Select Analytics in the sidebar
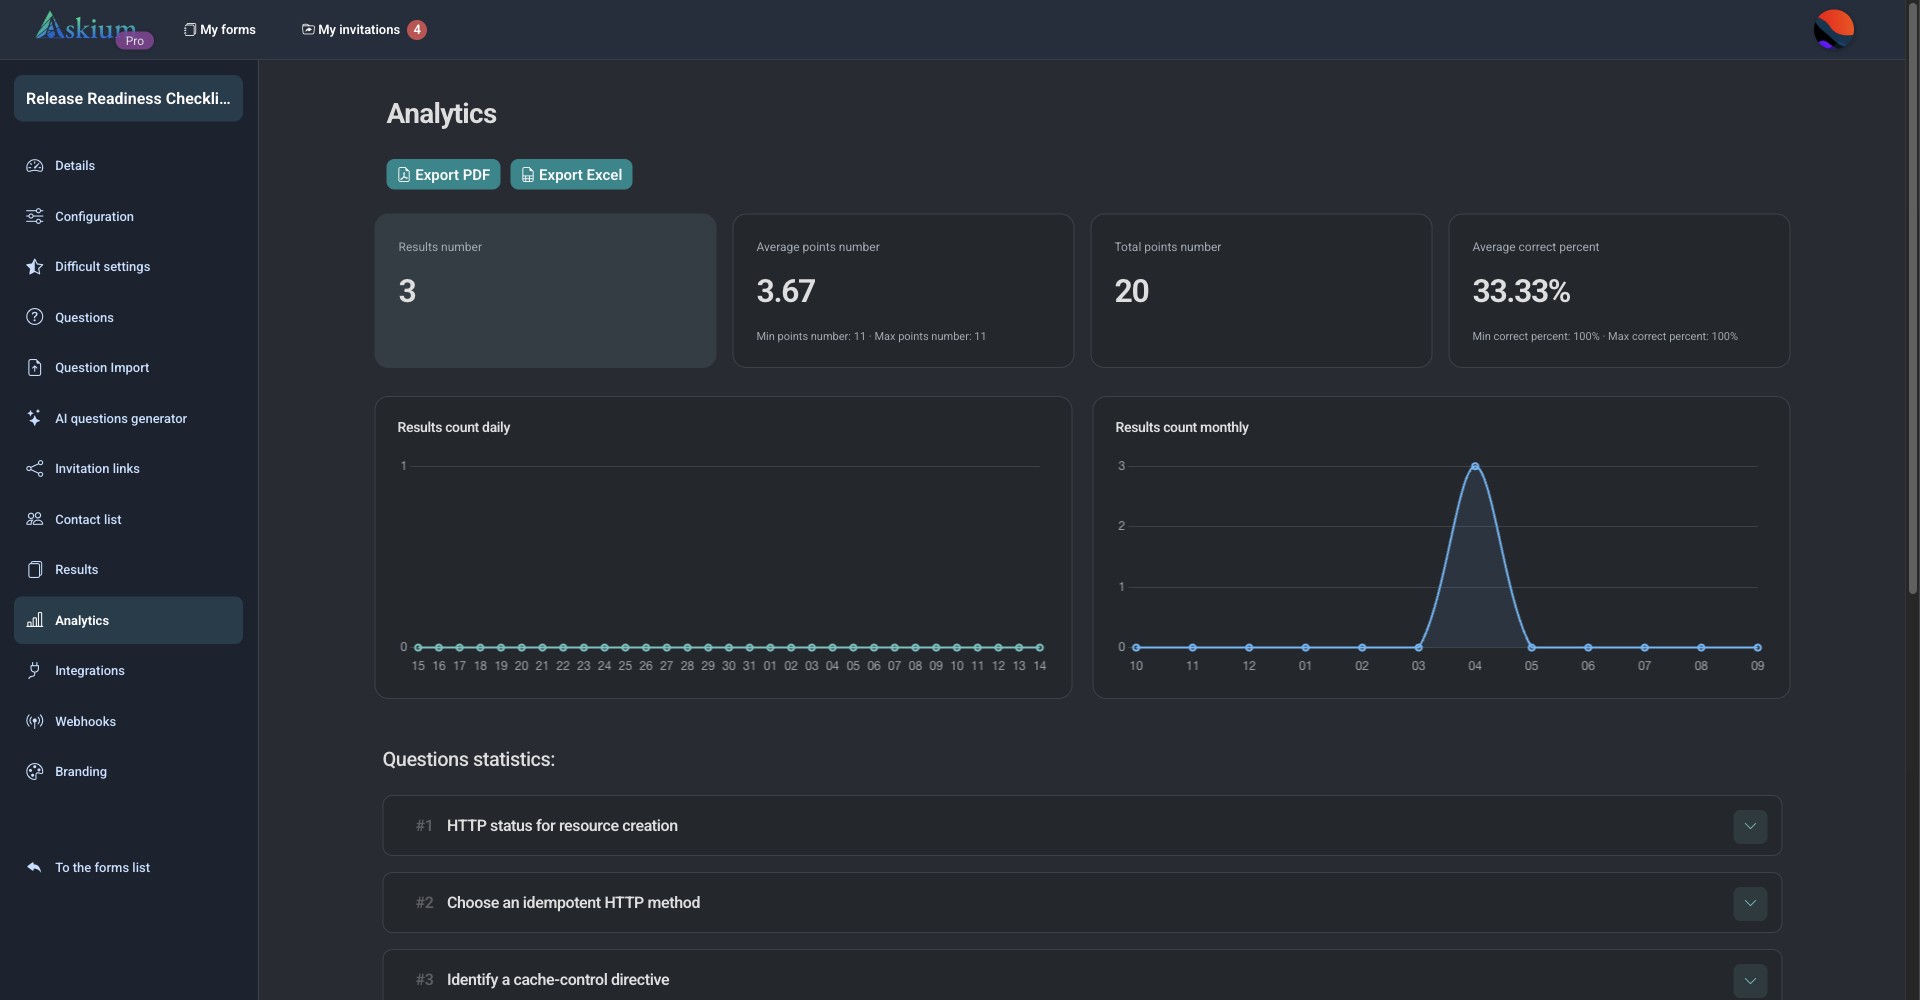The height and width of the screenshot is (1000, 1920). 128,621
